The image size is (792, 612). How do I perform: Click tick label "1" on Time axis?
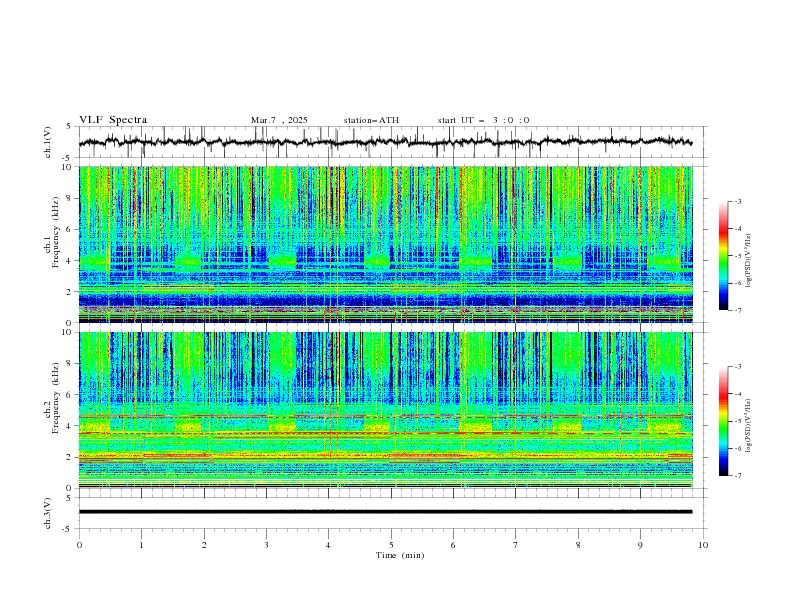pos(141,545)
